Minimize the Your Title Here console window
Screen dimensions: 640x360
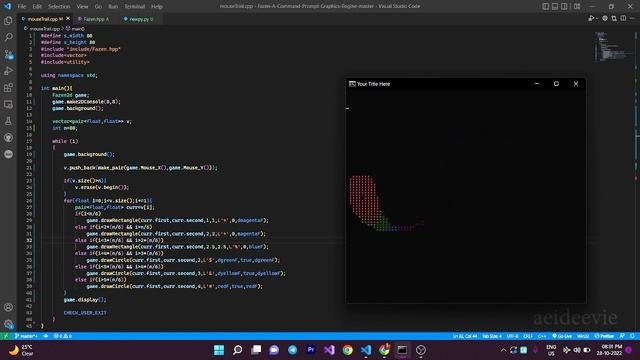(x=537, y=84)
